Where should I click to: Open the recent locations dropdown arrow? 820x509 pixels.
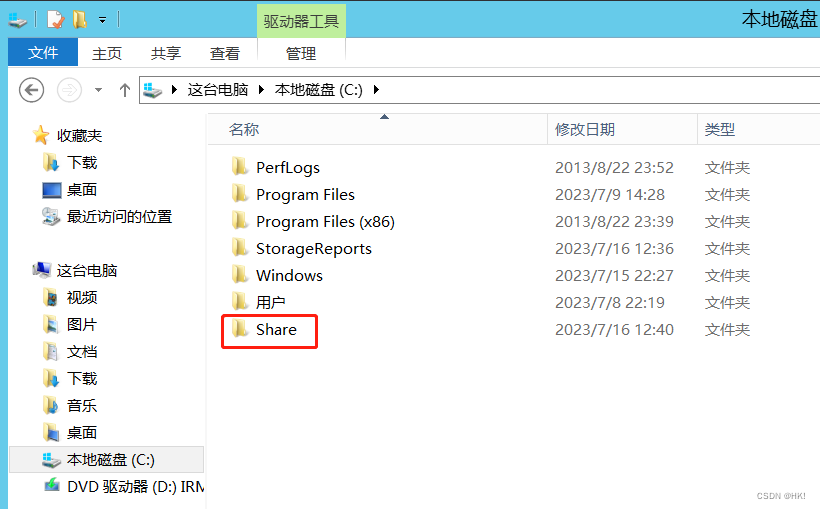(98, 90)
